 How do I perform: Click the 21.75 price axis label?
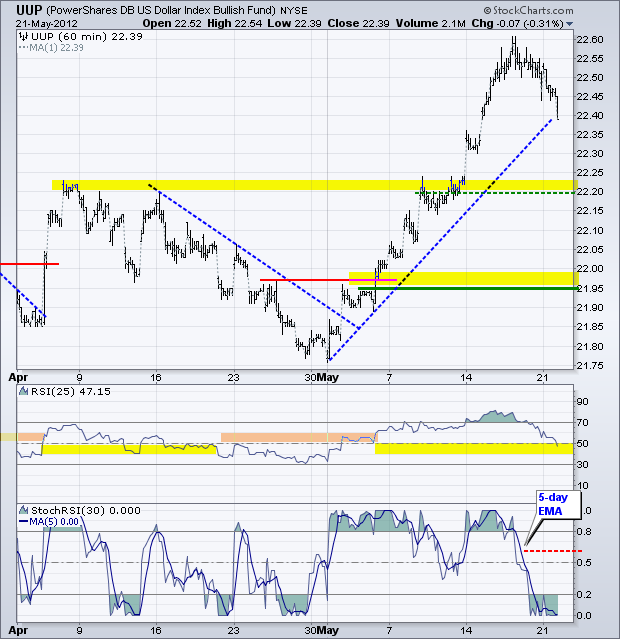click(589, 365)
